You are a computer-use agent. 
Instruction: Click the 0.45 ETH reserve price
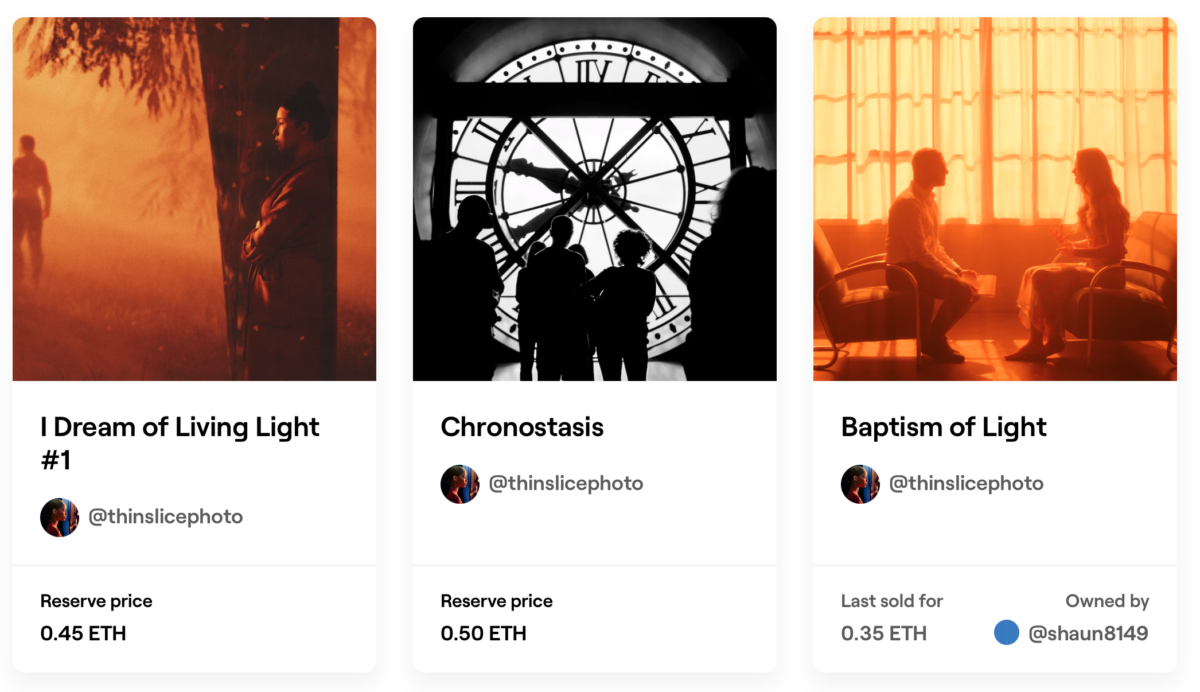coord(83,633)
